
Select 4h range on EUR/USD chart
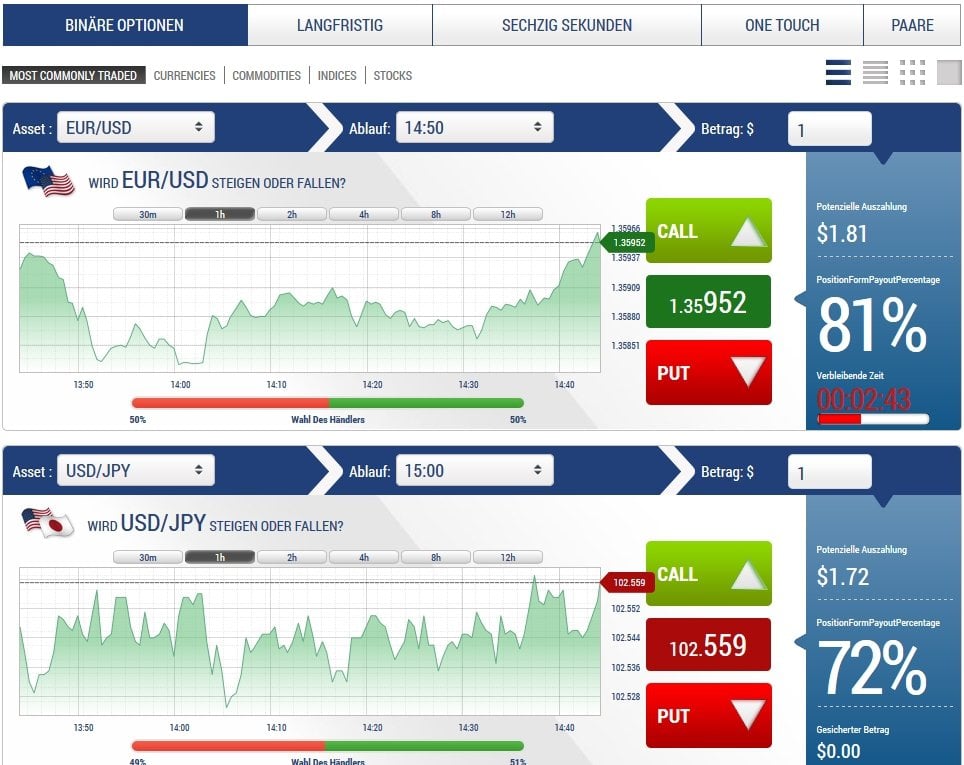pos(364,214)
